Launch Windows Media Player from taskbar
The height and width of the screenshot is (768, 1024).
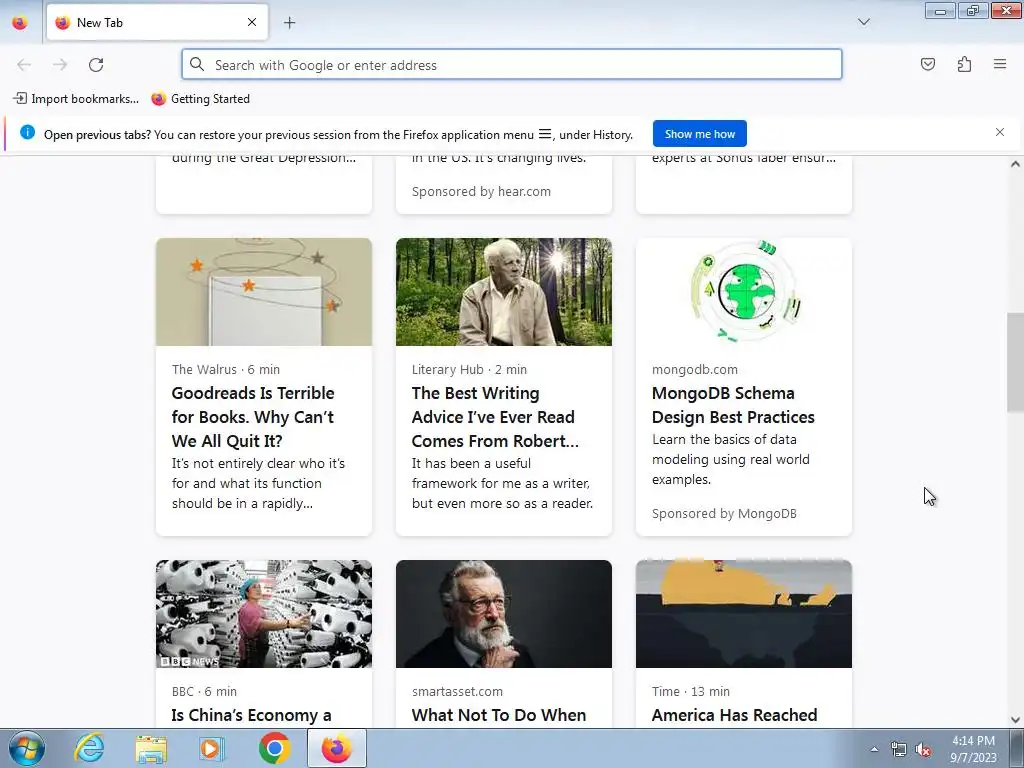(211, 748)
